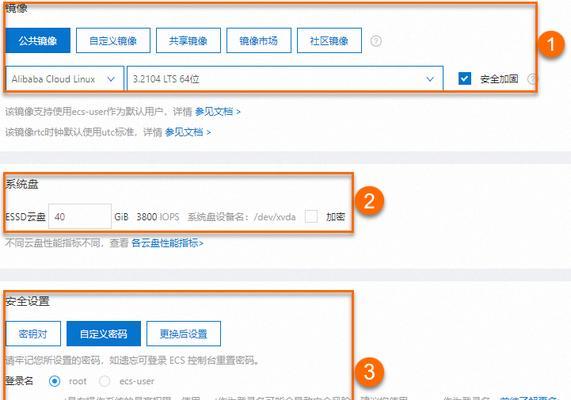
Task: Open the 各云盘性能指标 link
Action: 167,243
